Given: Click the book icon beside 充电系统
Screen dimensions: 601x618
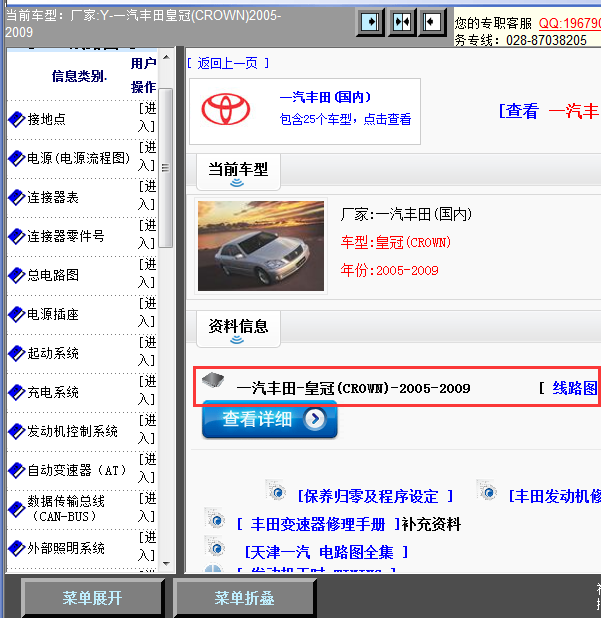Looking at the screenshot, I should click(x=17, y=392).
